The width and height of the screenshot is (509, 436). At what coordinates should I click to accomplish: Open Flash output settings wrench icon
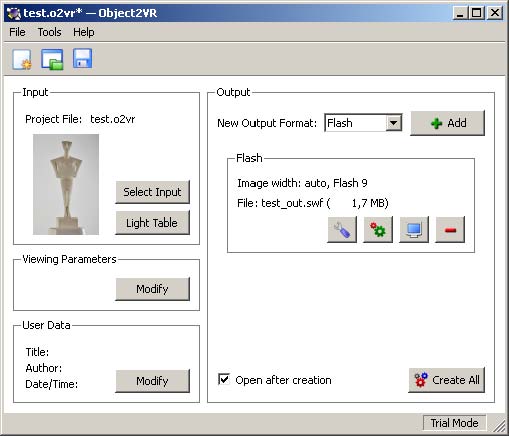point(342,229)
